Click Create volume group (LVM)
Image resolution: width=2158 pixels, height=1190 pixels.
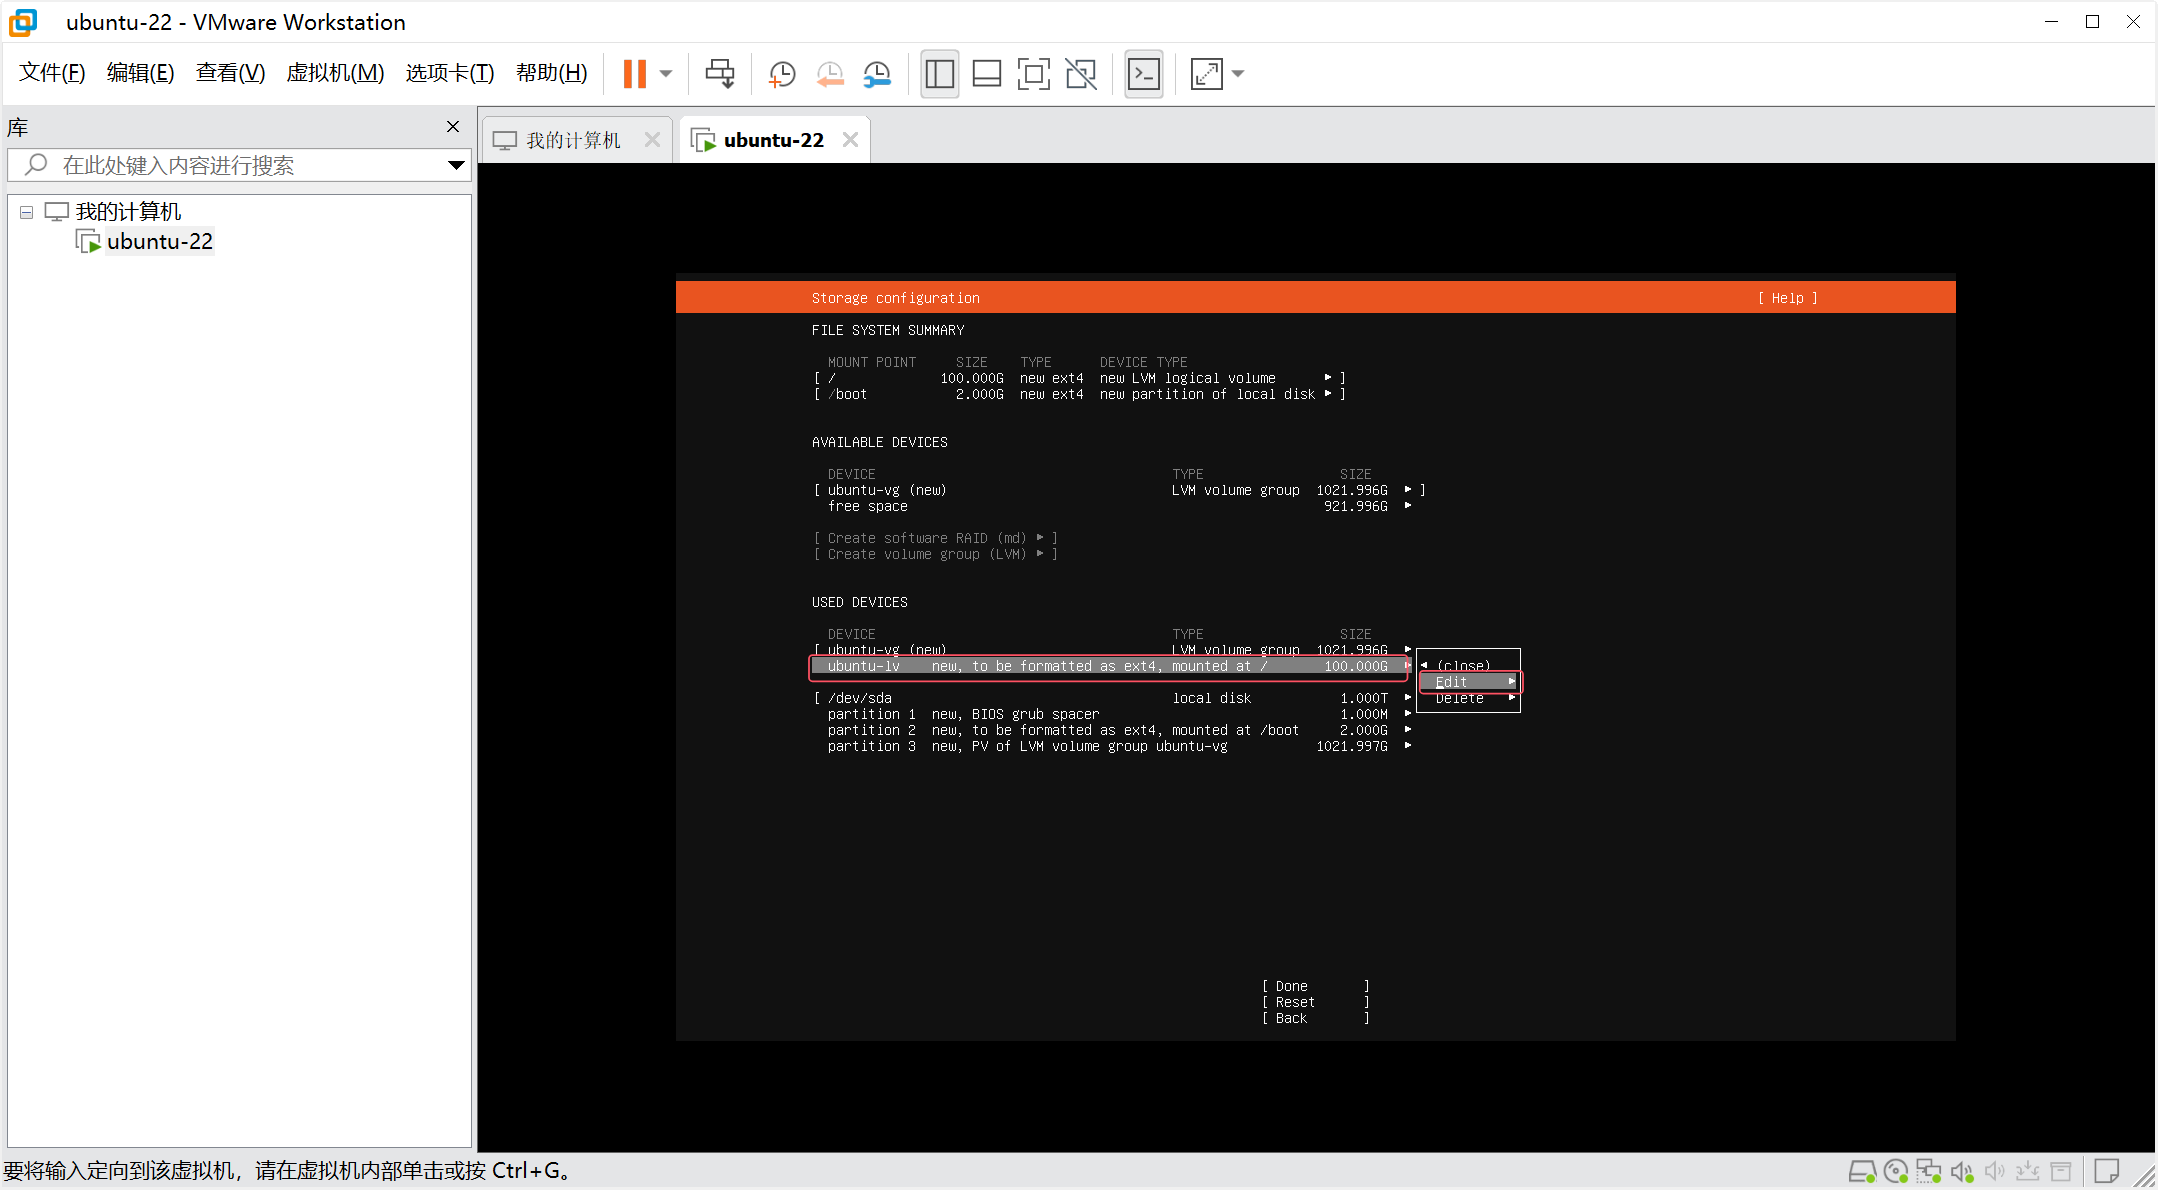(x=935, y=554)
